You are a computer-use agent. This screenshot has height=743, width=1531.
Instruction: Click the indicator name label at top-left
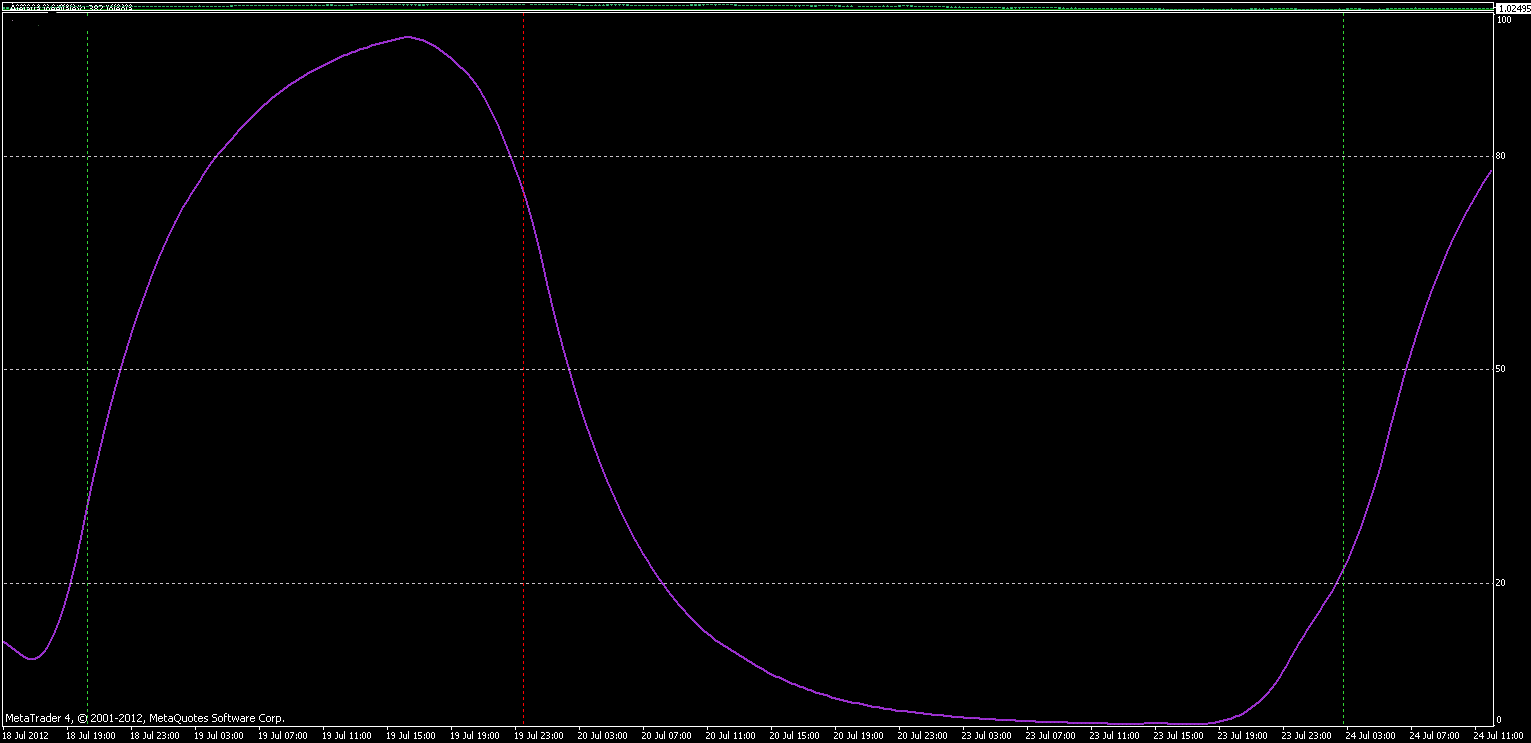(70, 8)
